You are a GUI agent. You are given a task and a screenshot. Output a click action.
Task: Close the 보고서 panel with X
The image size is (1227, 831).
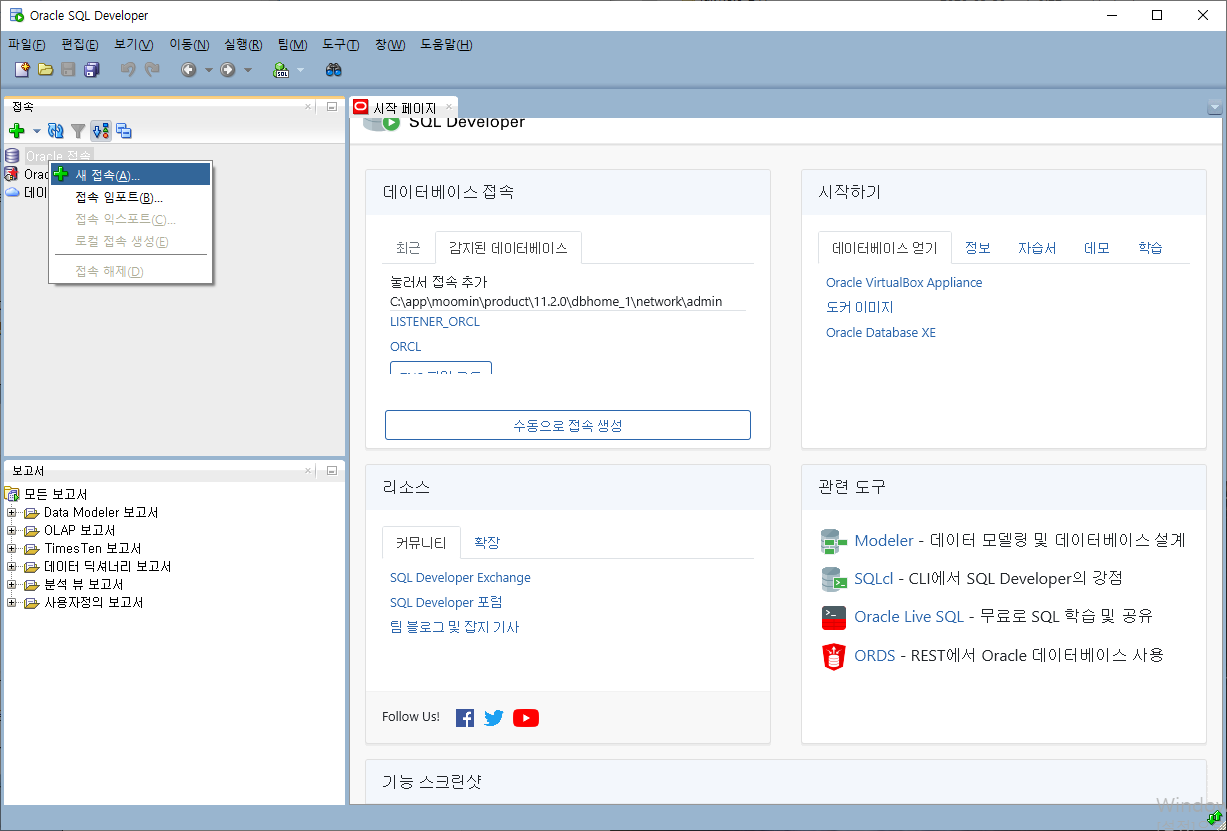click(x=310, y=470)
